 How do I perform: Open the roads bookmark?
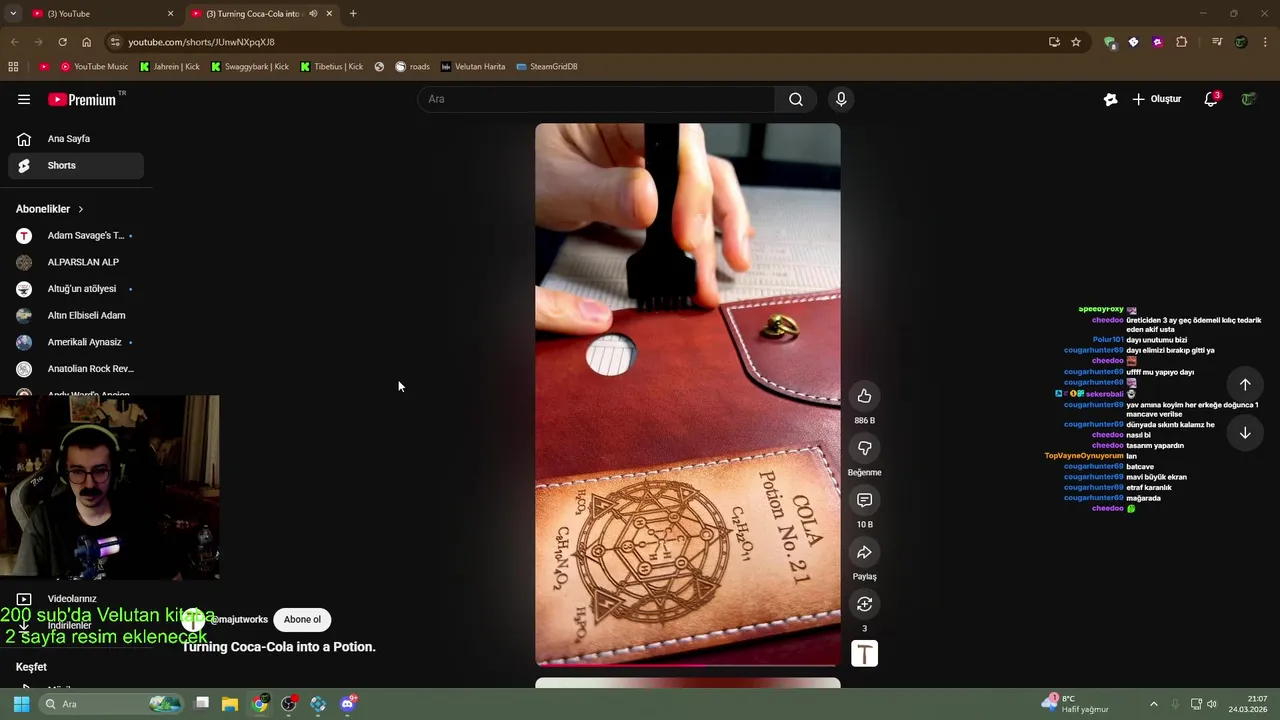point(413,67)
